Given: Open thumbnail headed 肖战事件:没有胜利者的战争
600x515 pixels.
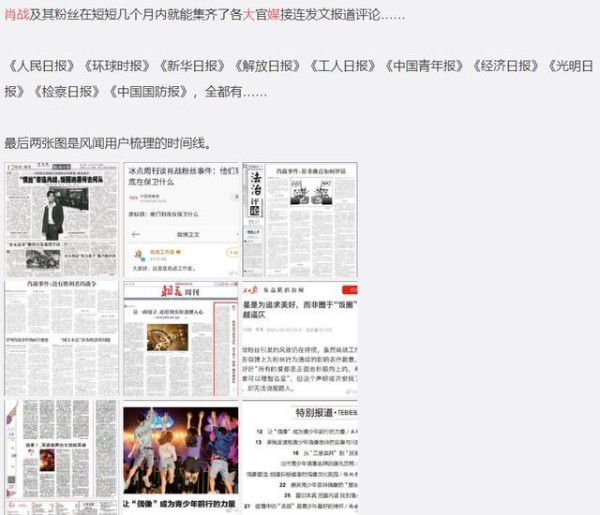Looking at the screenshot, I should coord(62,339).
